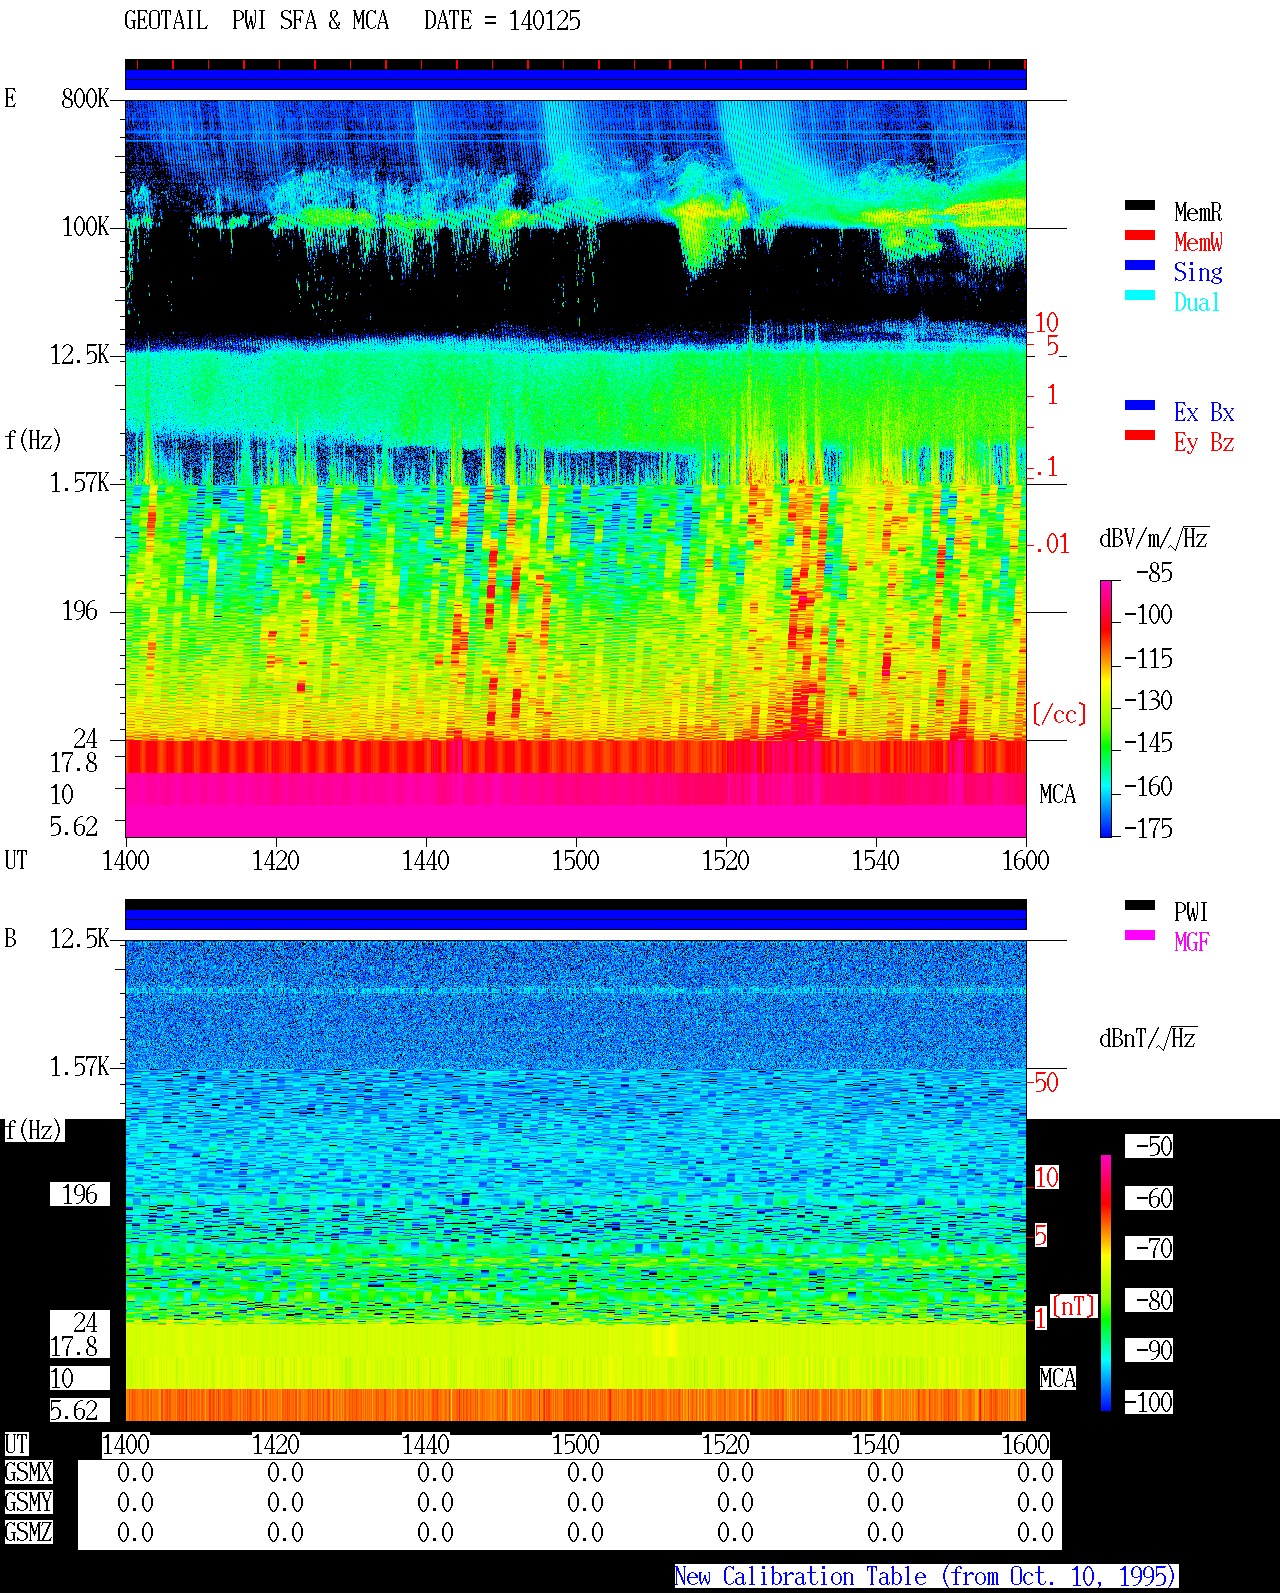Image resolution: width=1280 pixels, height=1593 pixels.
Task: Click the dBnT magnetic field color bar
Action: pos(1106,1283)
